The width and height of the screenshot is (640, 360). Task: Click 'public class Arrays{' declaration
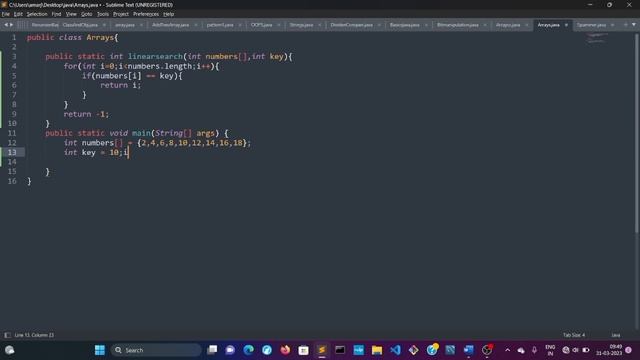[73, 38]
